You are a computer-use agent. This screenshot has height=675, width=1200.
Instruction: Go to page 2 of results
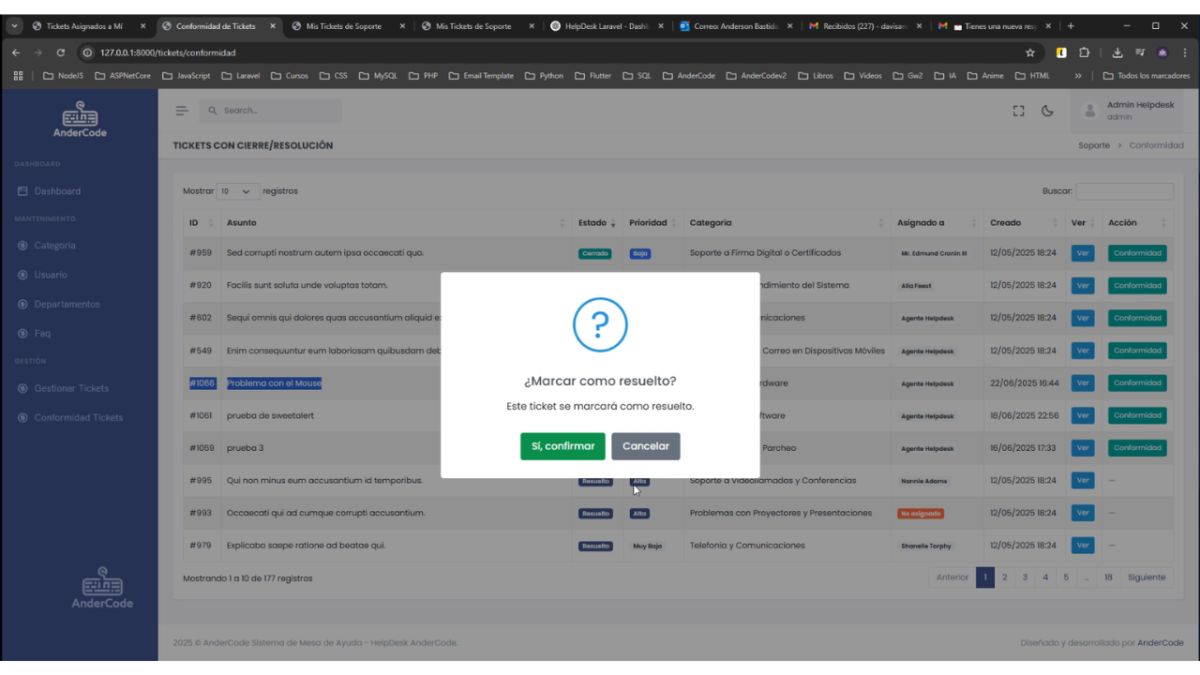click(1005, 578)
